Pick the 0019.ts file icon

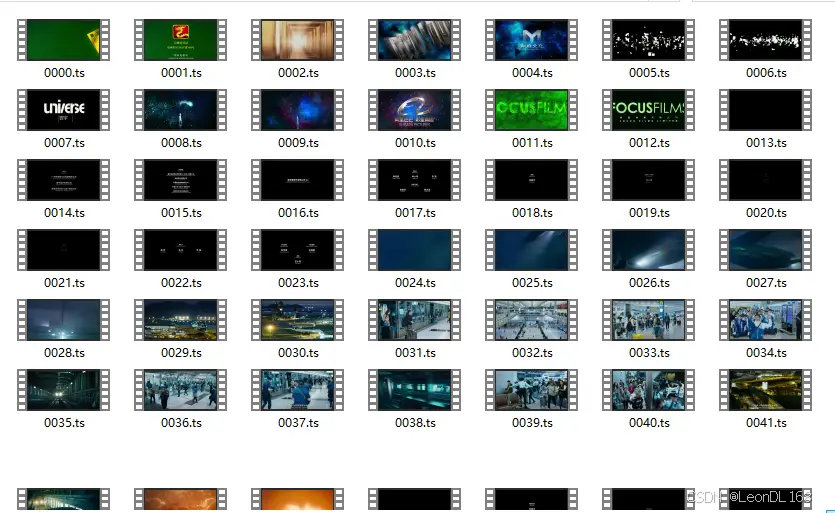click(x=649, y=180)
